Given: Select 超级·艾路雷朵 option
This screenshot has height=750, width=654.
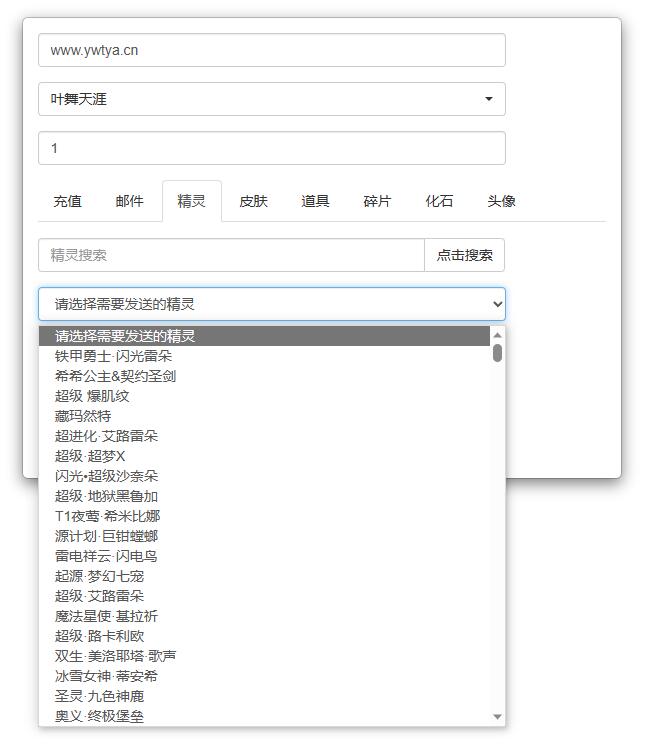Looking at the screenshot, I should 264,596.
